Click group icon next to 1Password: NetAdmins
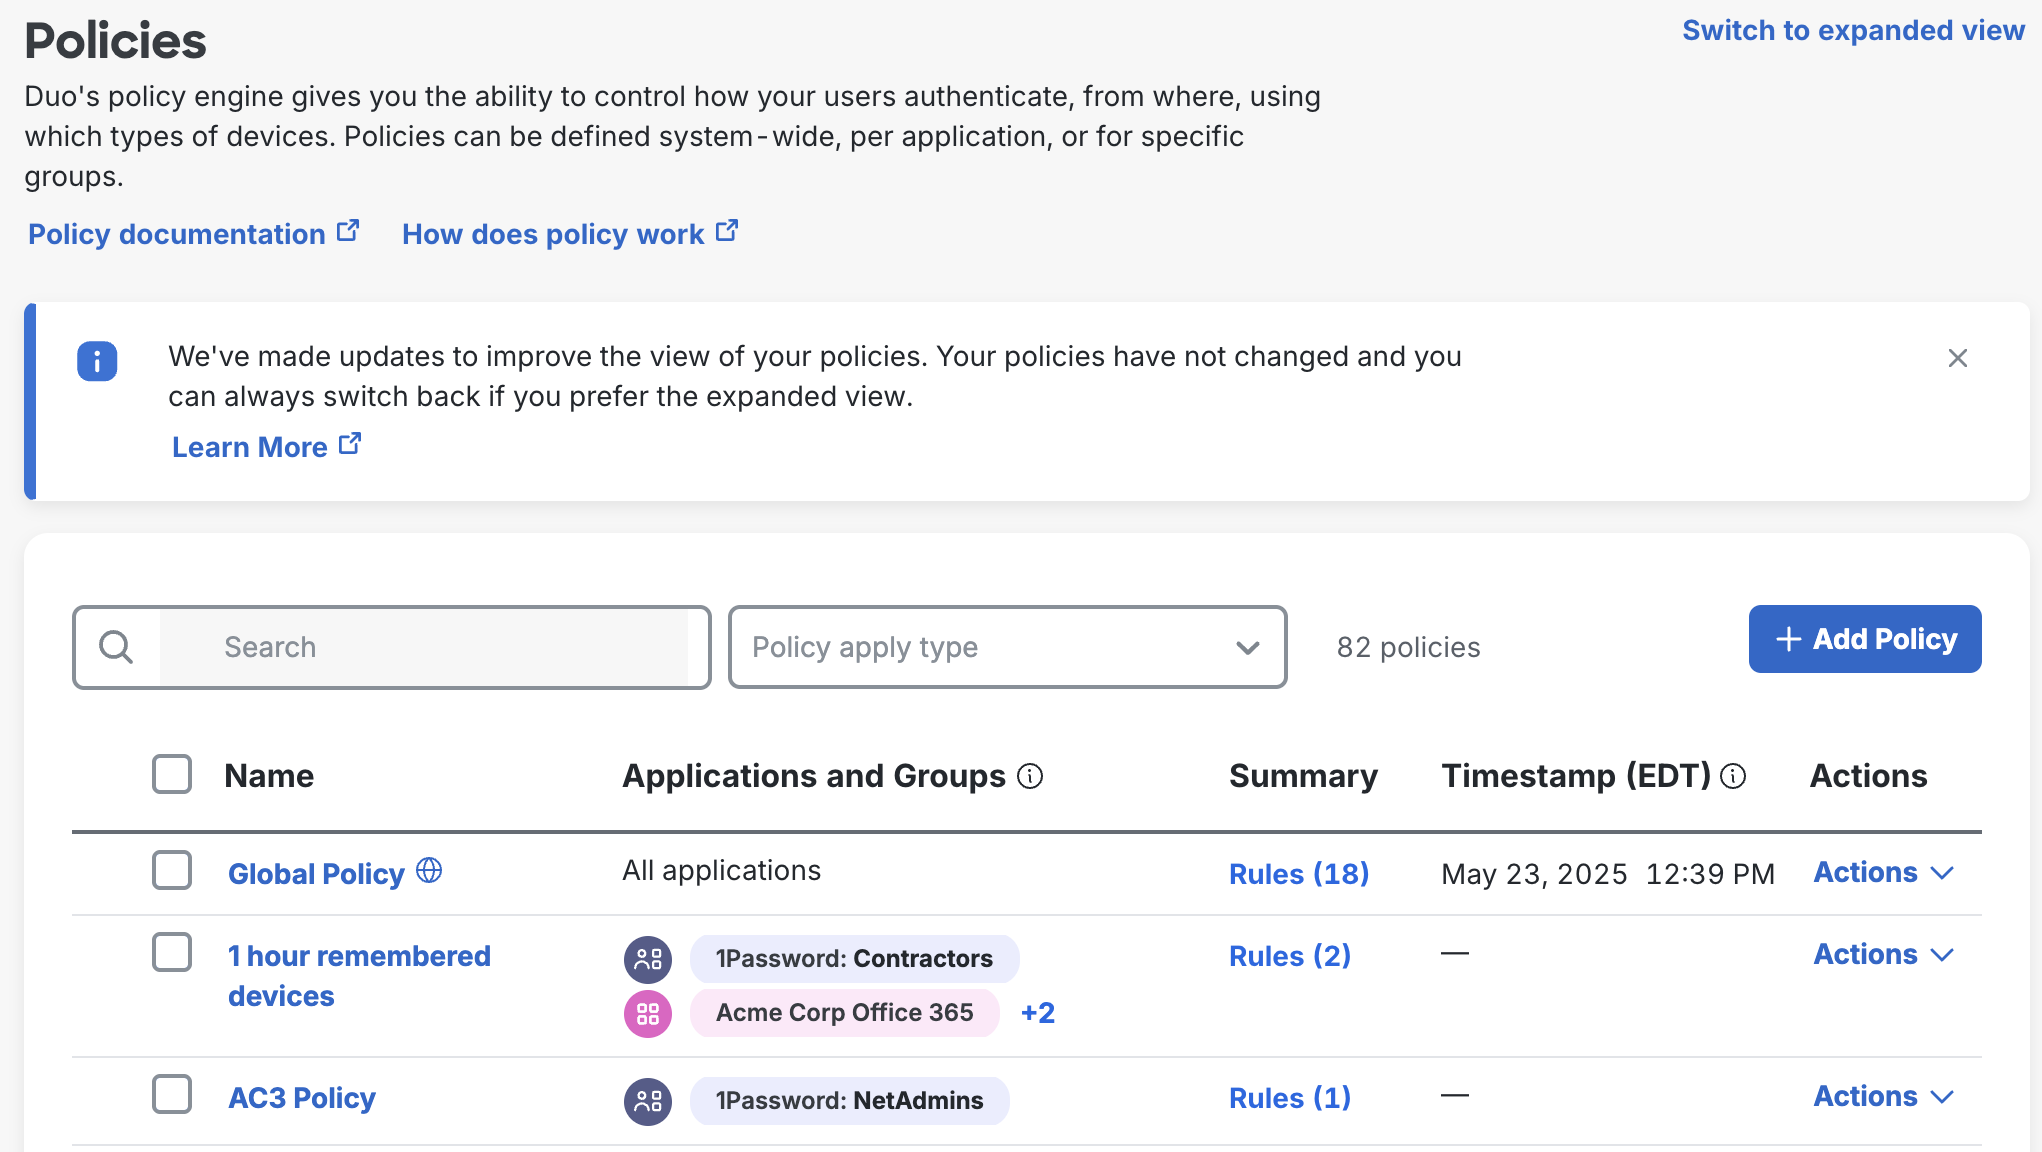This screenshot has width=2042, height=1152. tap(648, 1101)
